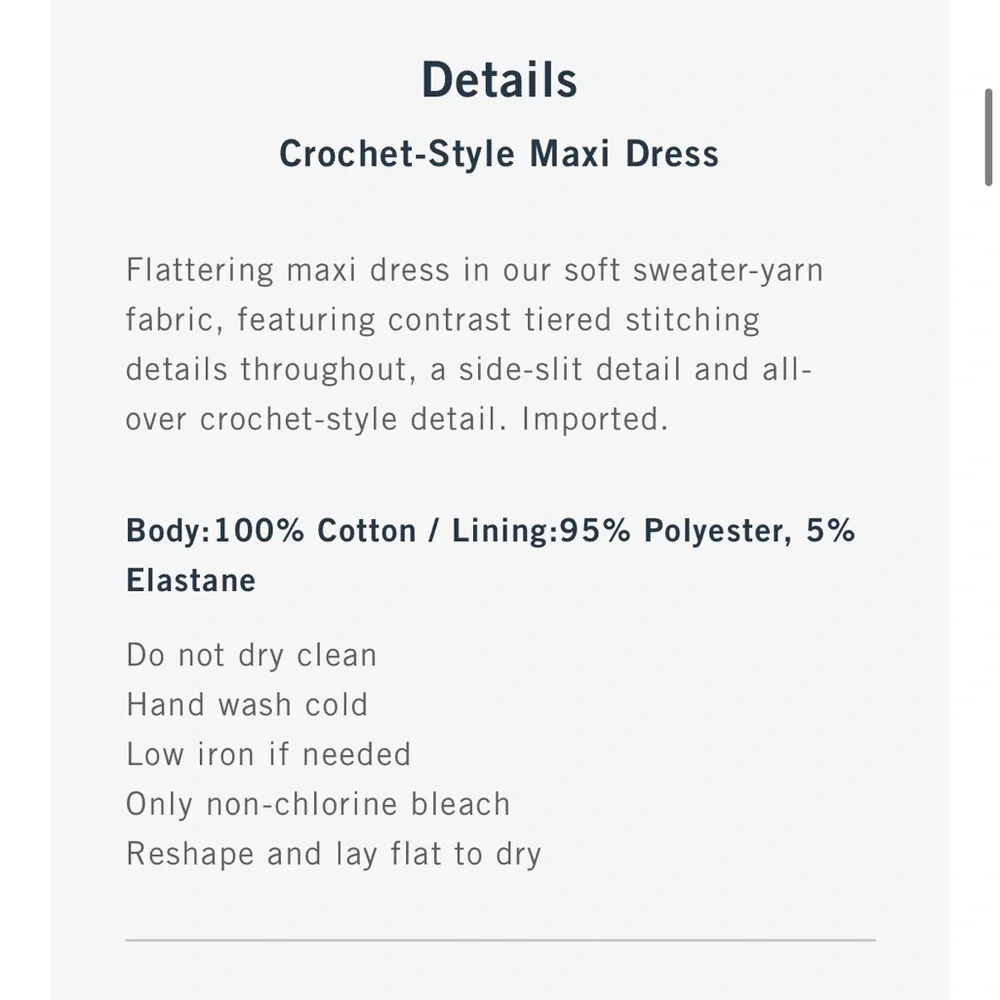
Task: Click the Low iron if needed line
Action: coord(268,754)
